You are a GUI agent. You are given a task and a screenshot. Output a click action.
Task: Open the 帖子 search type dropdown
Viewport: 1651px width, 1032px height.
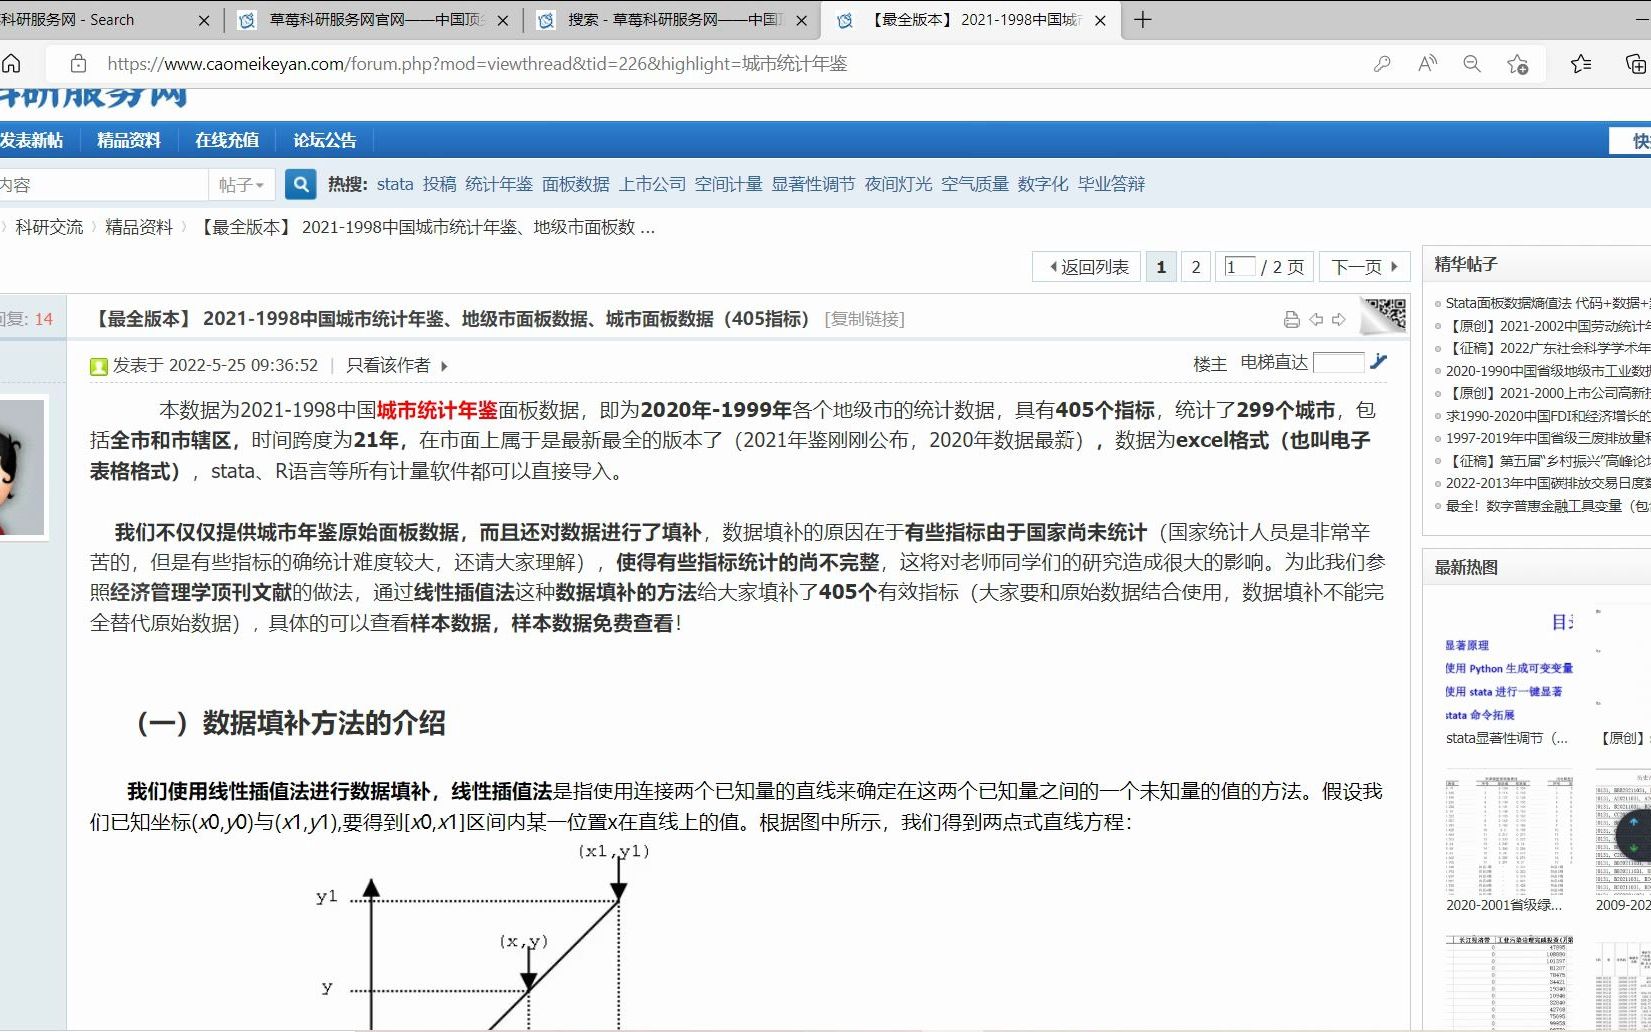(240, 184)
